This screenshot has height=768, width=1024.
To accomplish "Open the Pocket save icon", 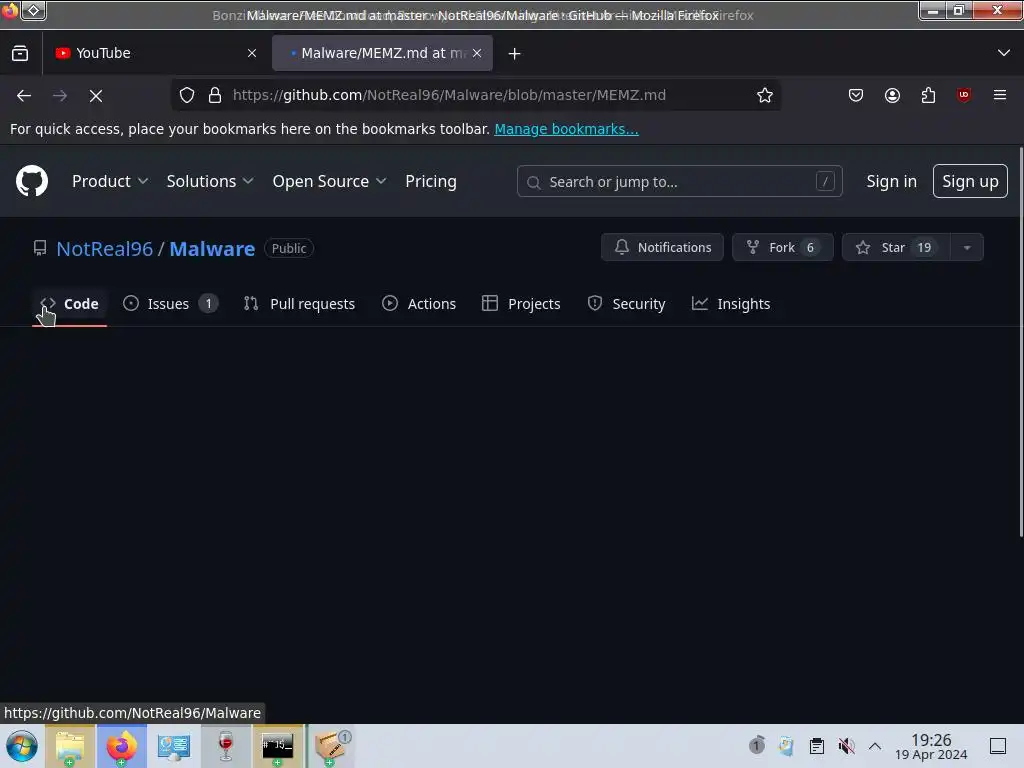I will [856, 95].
